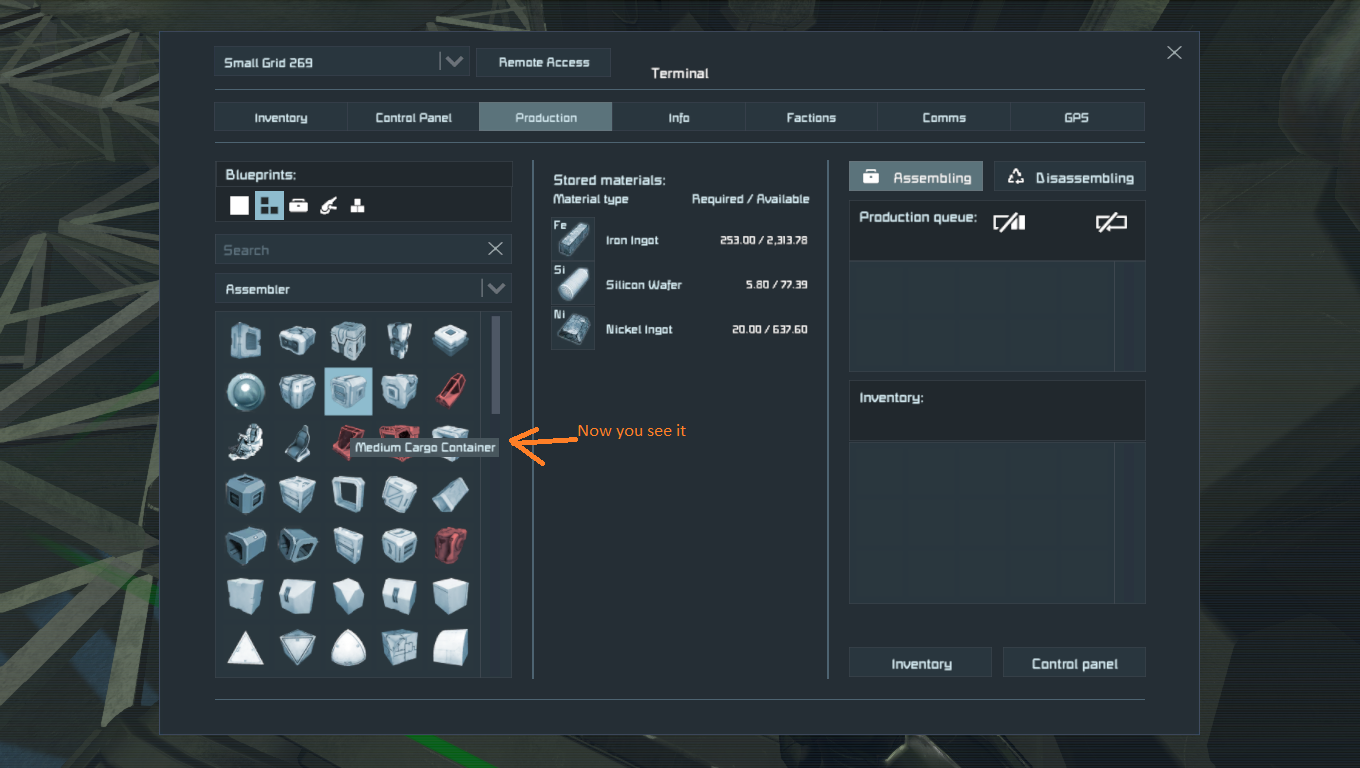The height and width of the screenshot is (768, 1360).
Task: Expand the Assembler selection dropdown
Action: click(x=363, y=289)
